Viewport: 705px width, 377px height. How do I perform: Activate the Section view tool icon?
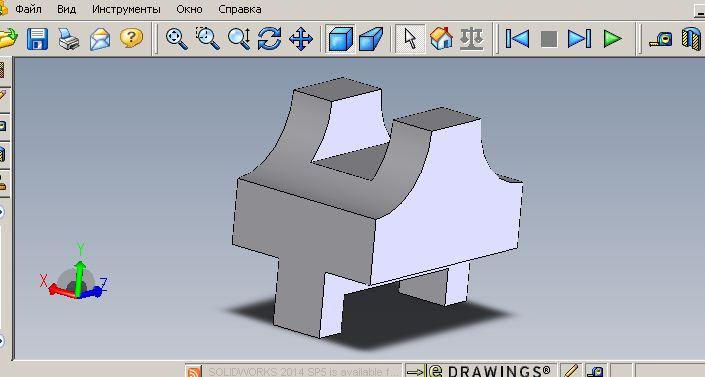[x=692, y=39]
